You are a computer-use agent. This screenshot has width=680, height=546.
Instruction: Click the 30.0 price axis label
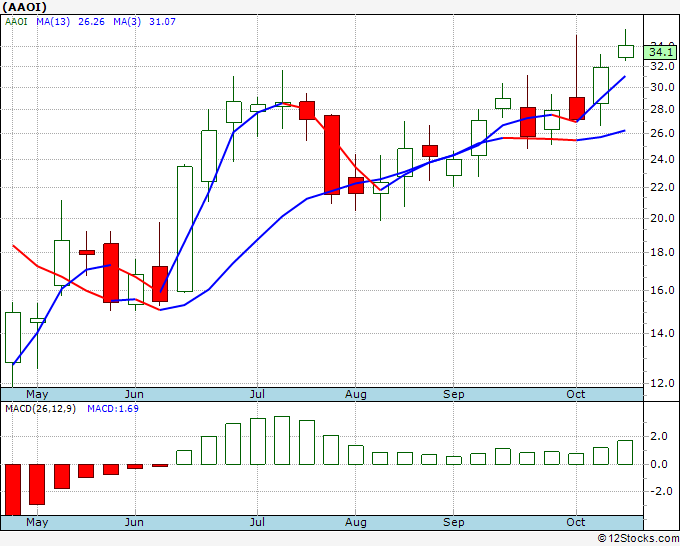(x=662, y=88)
